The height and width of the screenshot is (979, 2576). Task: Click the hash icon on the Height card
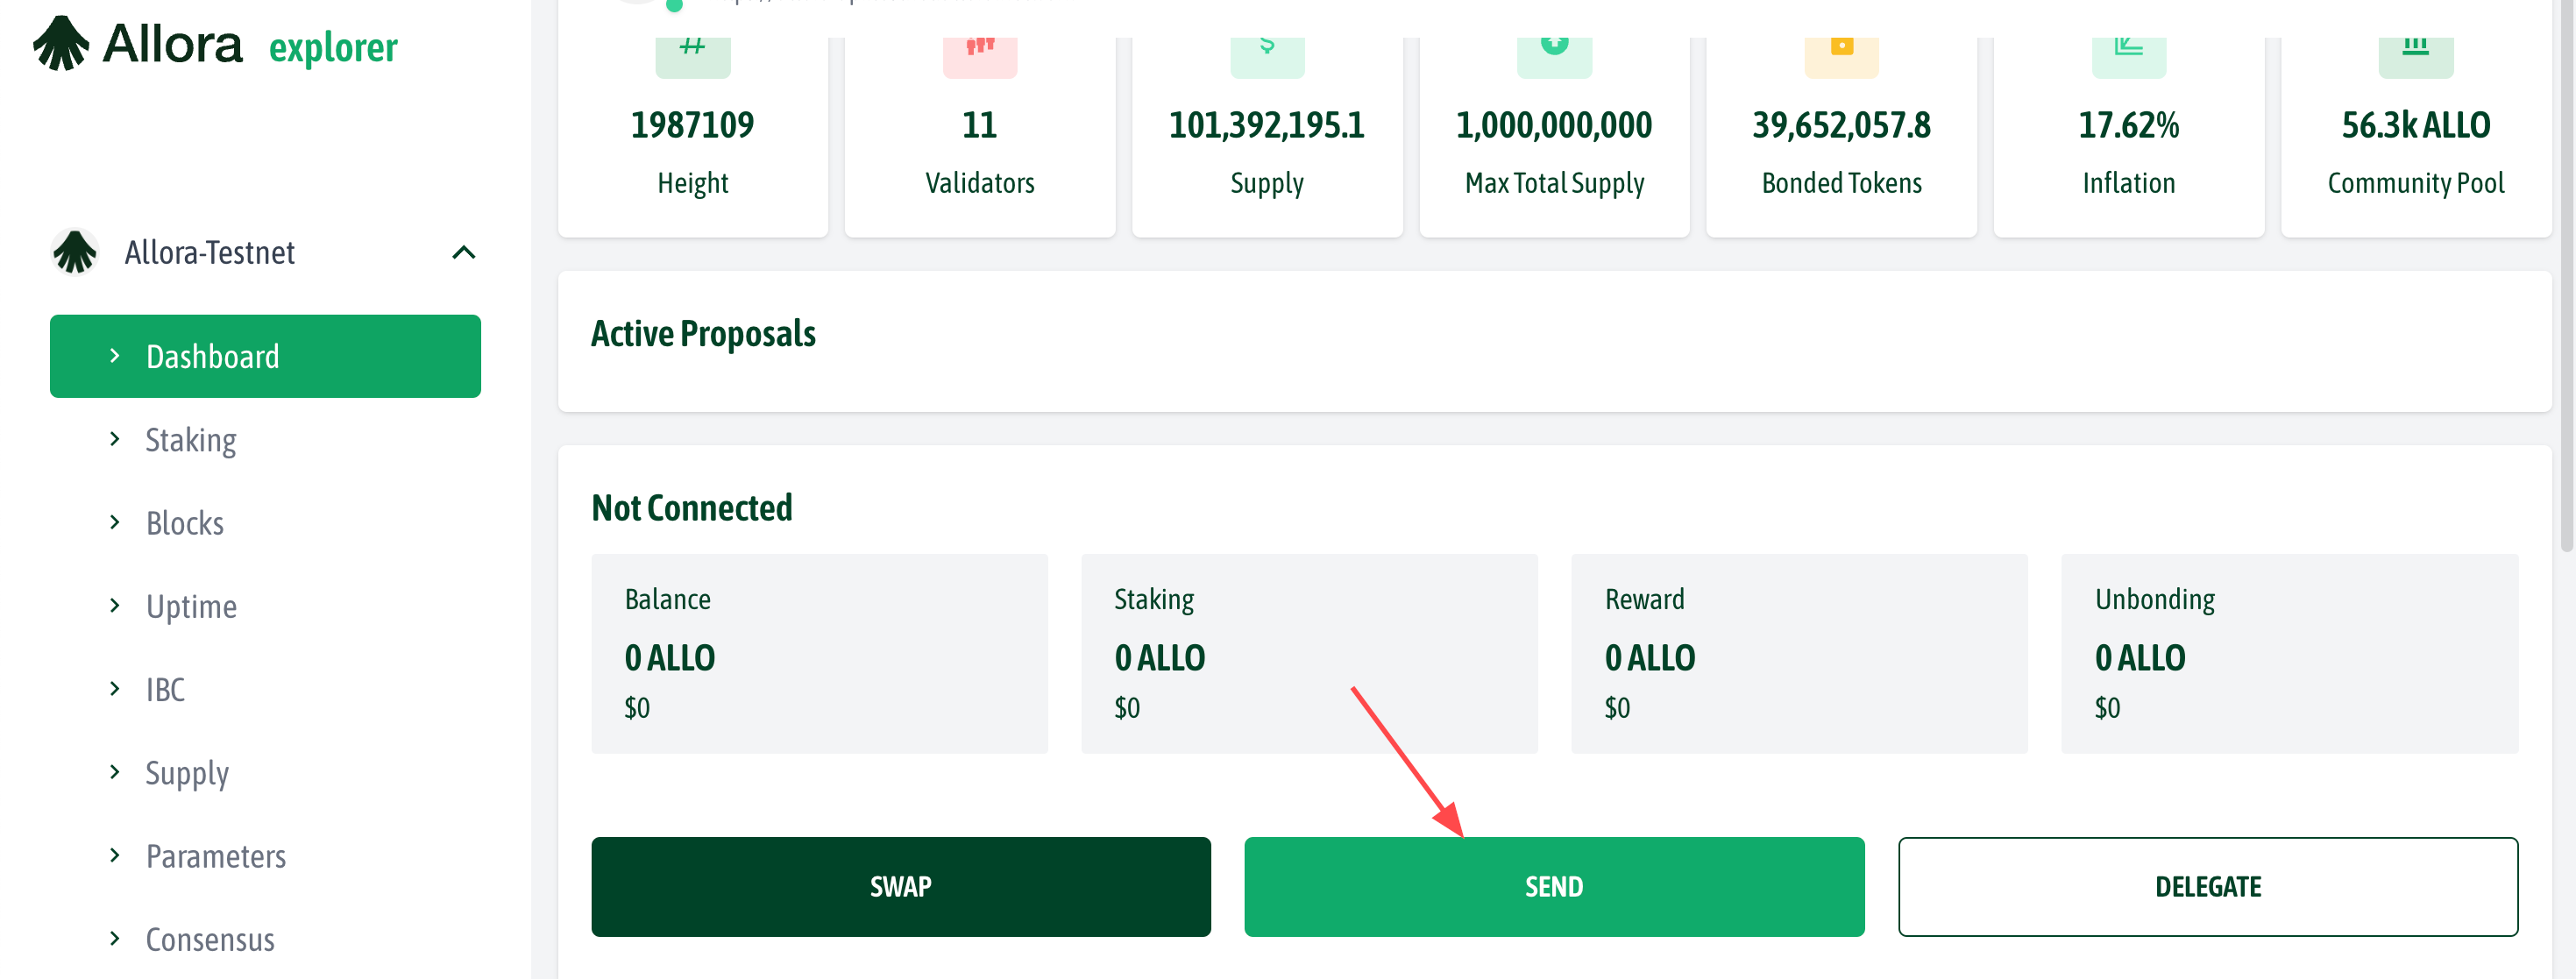coord(692,50)
